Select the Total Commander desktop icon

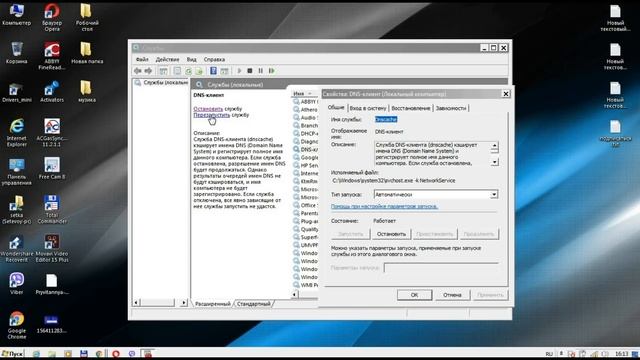point(52,209)
